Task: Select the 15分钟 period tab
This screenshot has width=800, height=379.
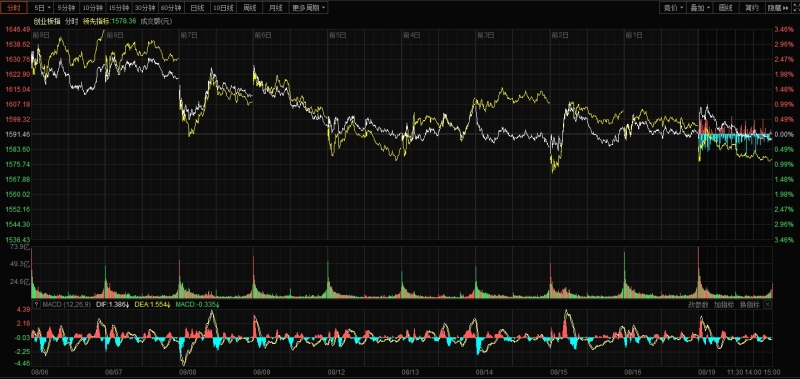Action: coord(118,8)
